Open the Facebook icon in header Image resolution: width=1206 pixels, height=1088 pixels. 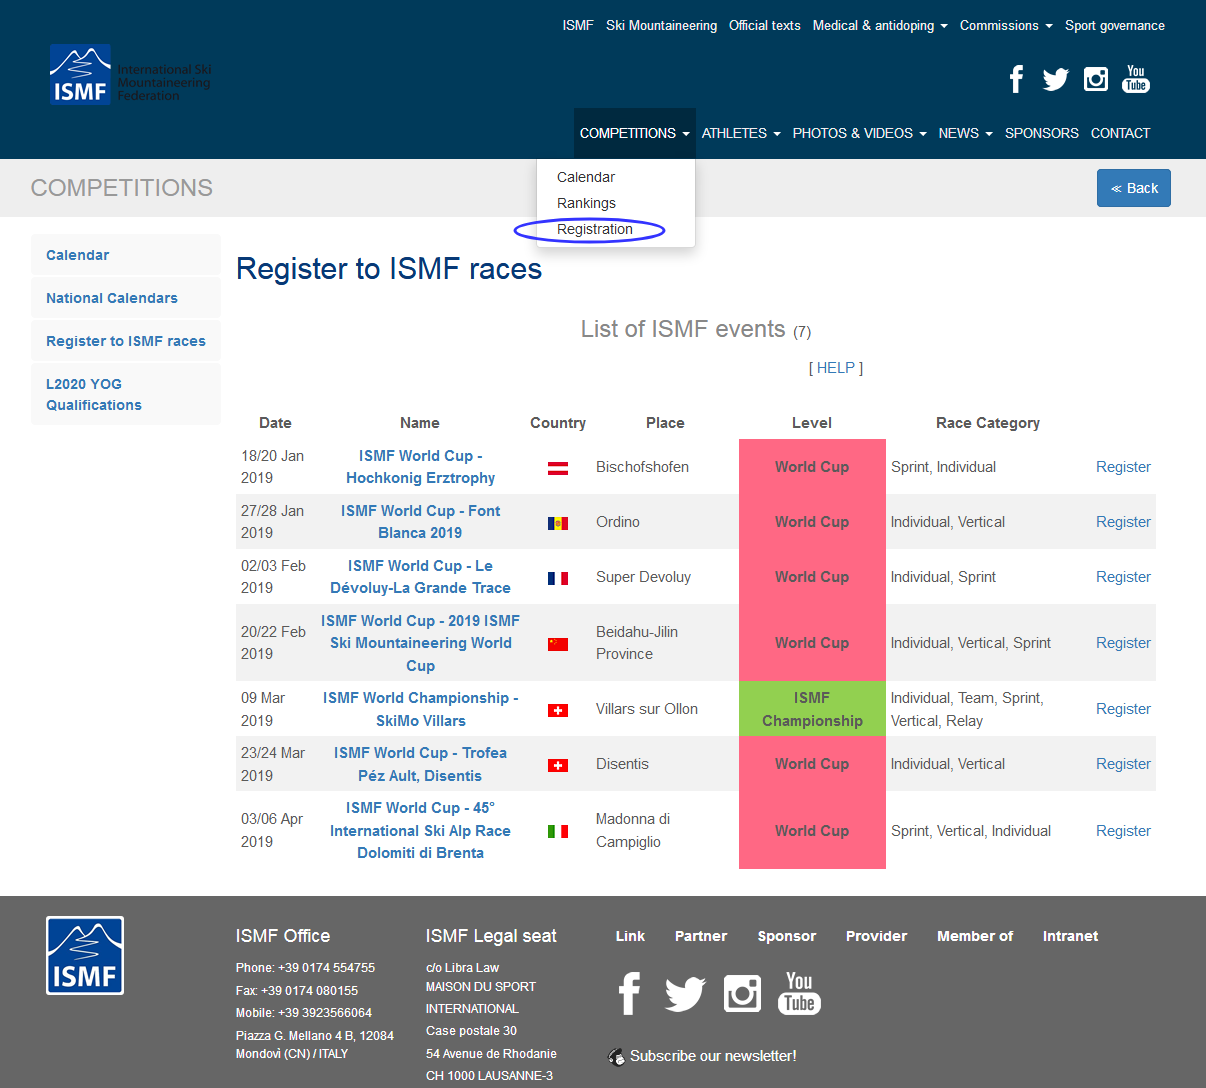point(1016,79)
